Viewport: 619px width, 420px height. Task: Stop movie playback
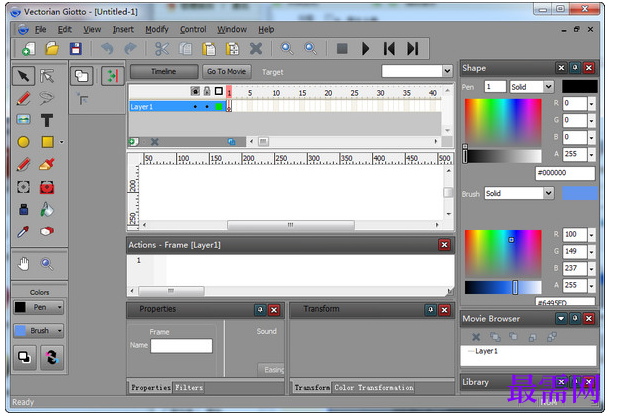click(342, 49)
